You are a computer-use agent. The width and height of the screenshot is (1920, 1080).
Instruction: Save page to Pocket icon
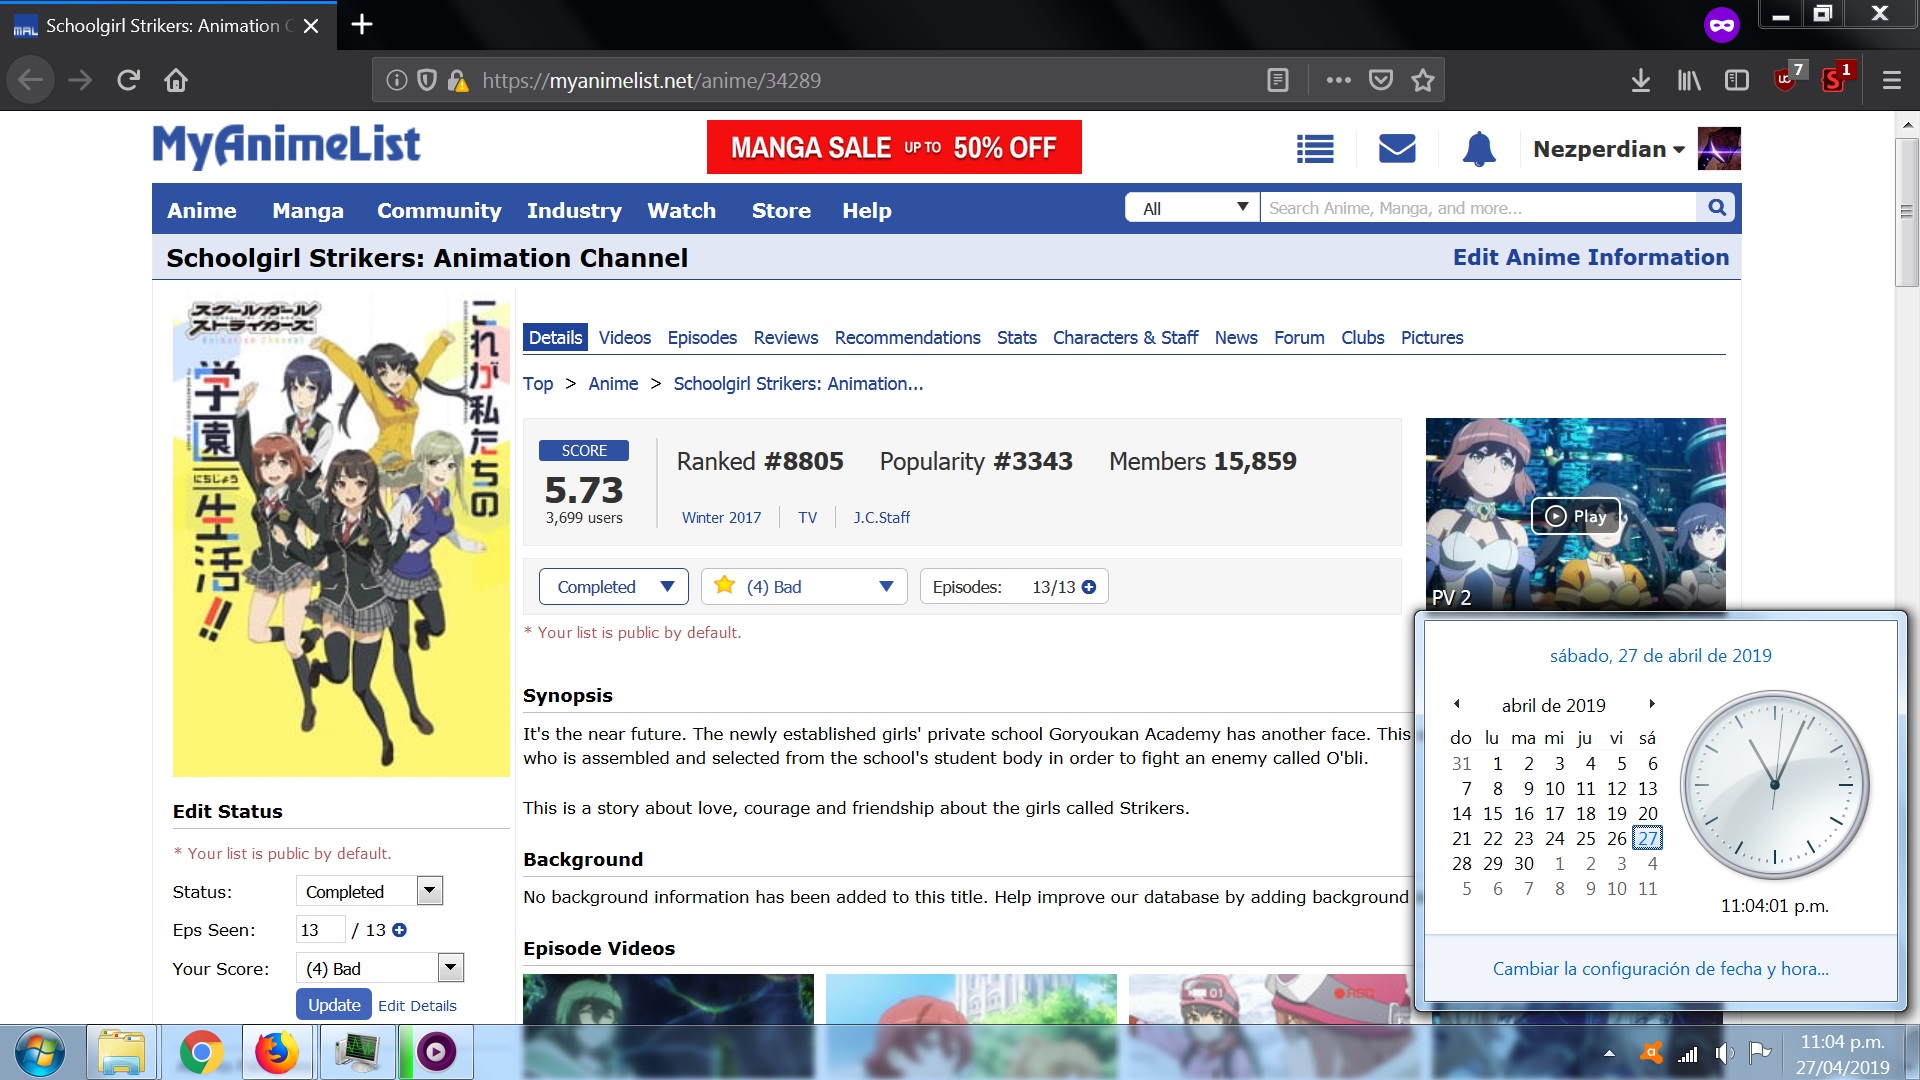[x=1381, y=80]
